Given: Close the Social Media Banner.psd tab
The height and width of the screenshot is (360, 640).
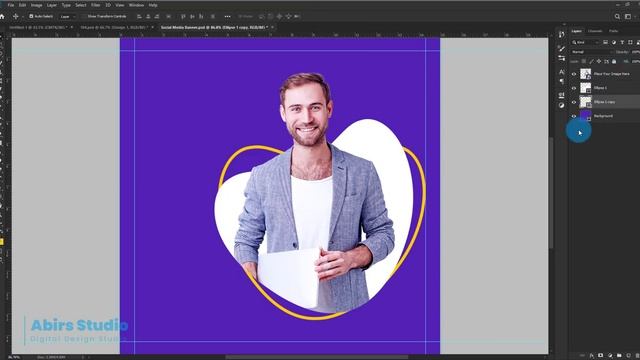Looking at the screenshot, I should 273,27.
